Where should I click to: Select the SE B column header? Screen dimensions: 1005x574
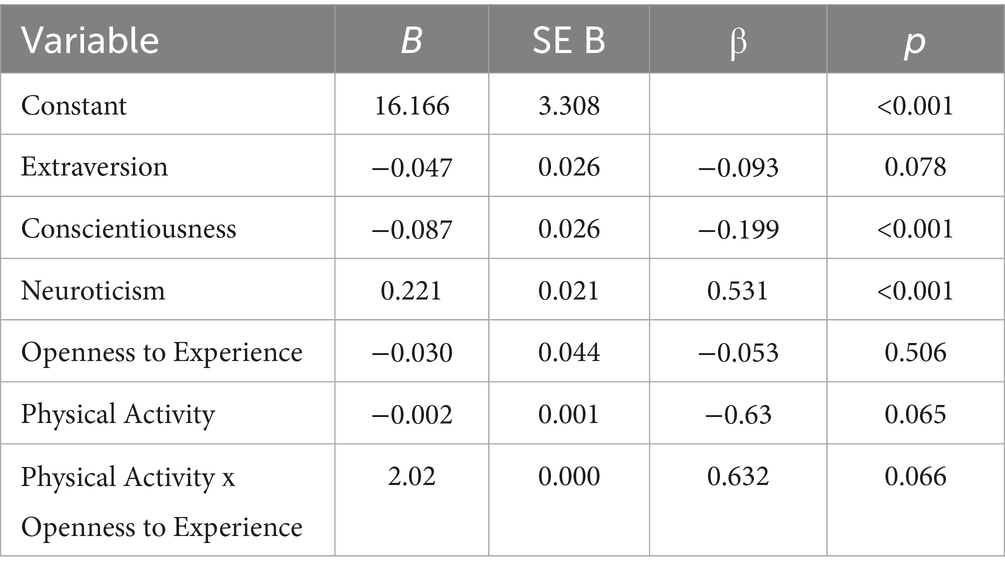click(x=568, y=39)
